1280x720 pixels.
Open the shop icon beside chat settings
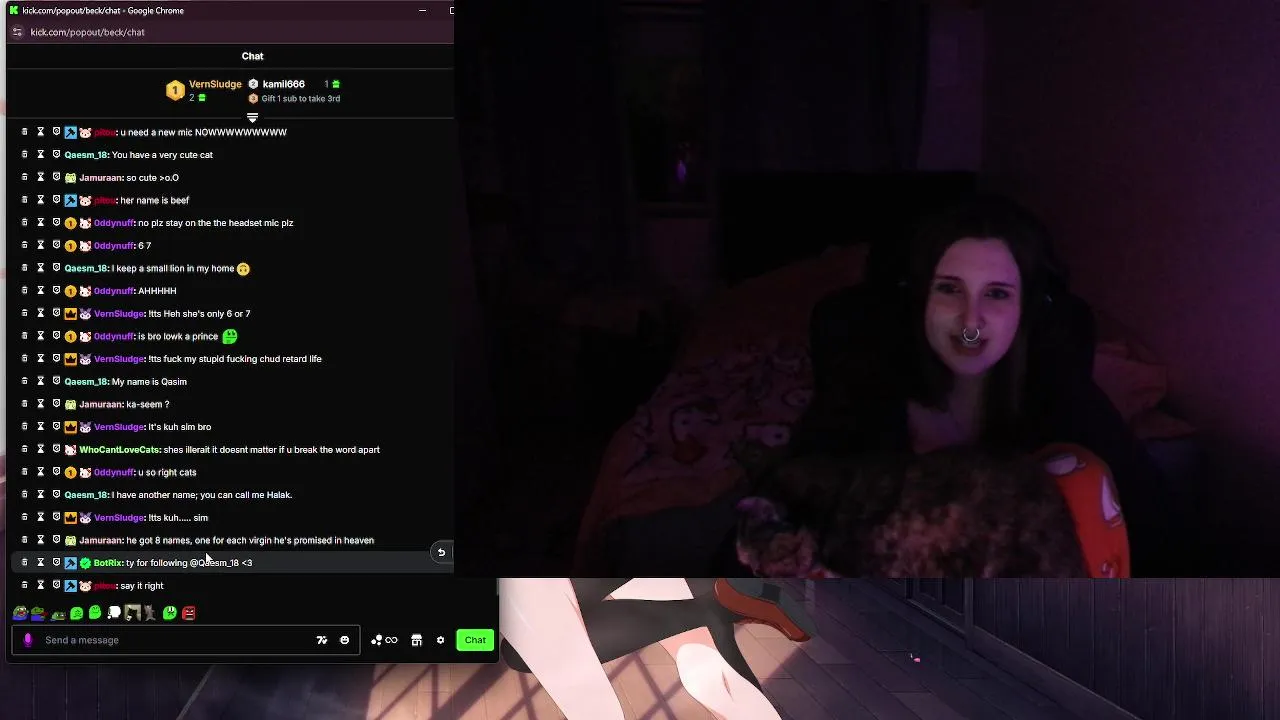pos(417,640)
